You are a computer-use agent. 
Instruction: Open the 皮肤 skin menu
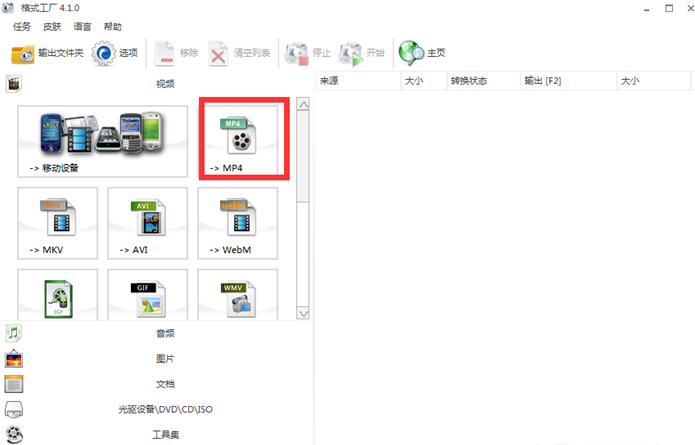pos(52,27)
